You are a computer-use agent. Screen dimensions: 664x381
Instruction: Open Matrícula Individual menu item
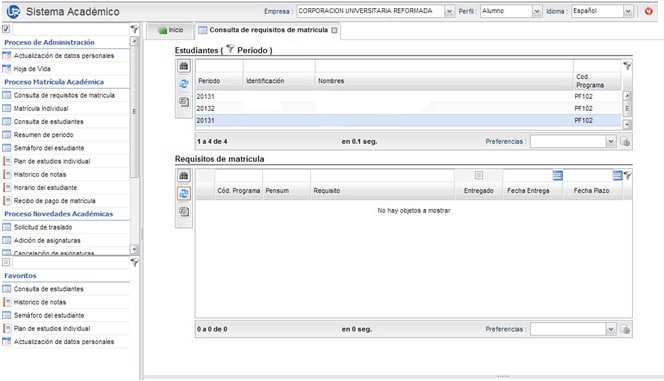[x=41, y=109]
